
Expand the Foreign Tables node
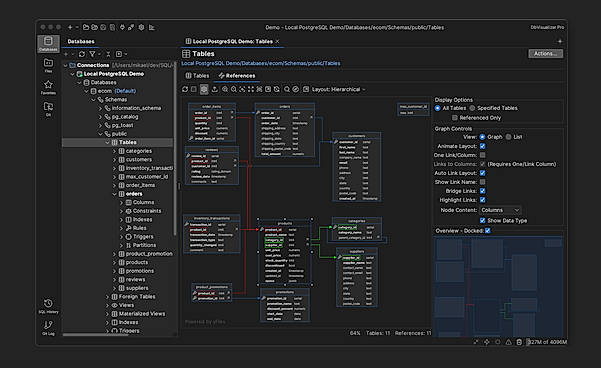107,297
